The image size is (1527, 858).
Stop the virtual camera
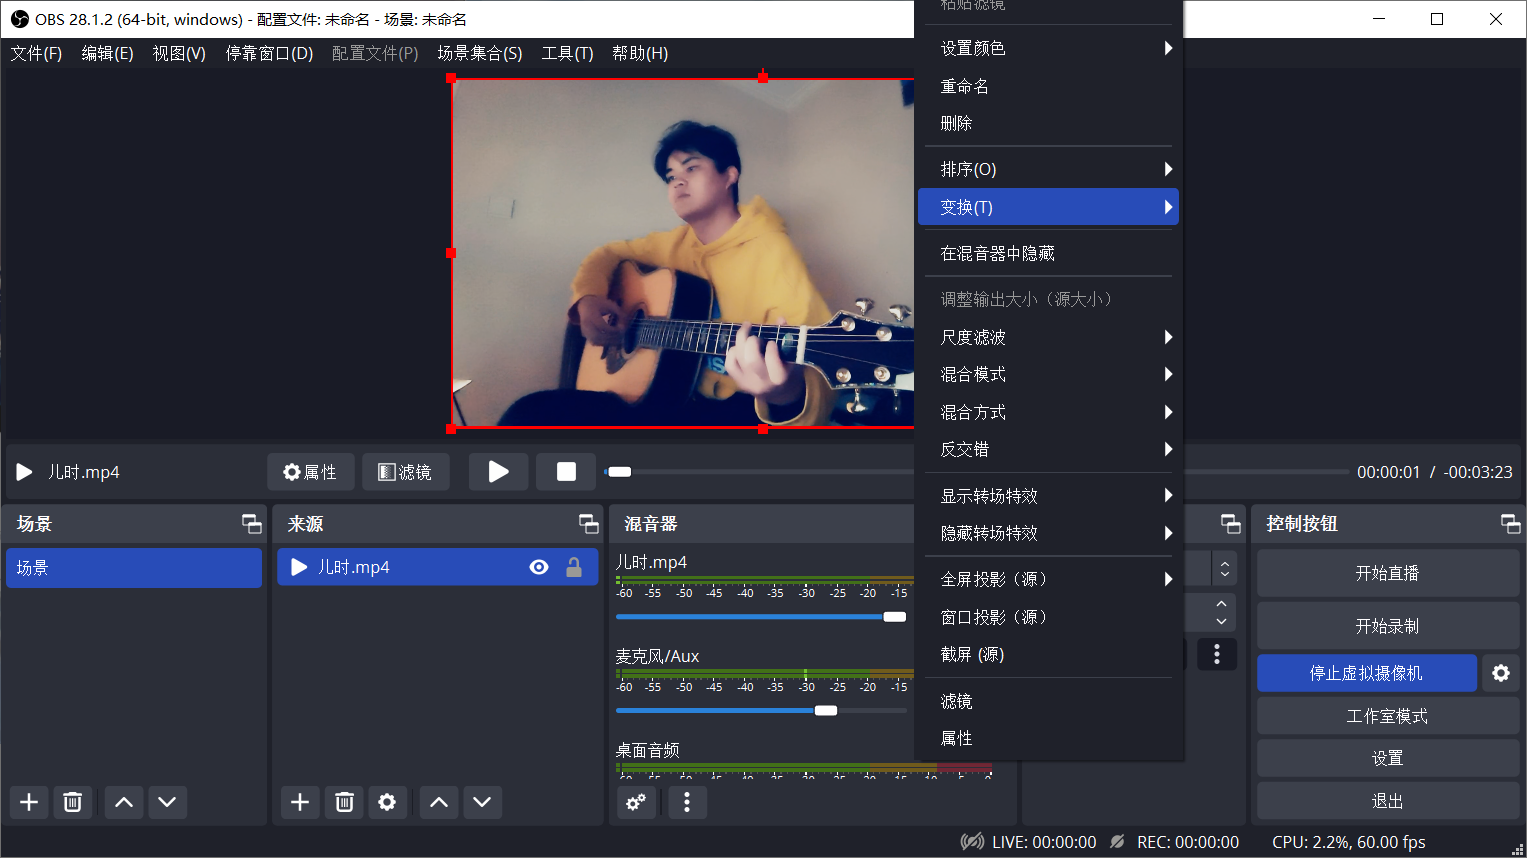1366,673
